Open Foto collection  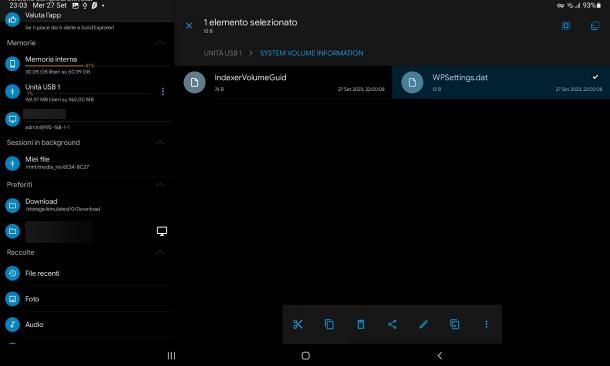tap(88, 299)
